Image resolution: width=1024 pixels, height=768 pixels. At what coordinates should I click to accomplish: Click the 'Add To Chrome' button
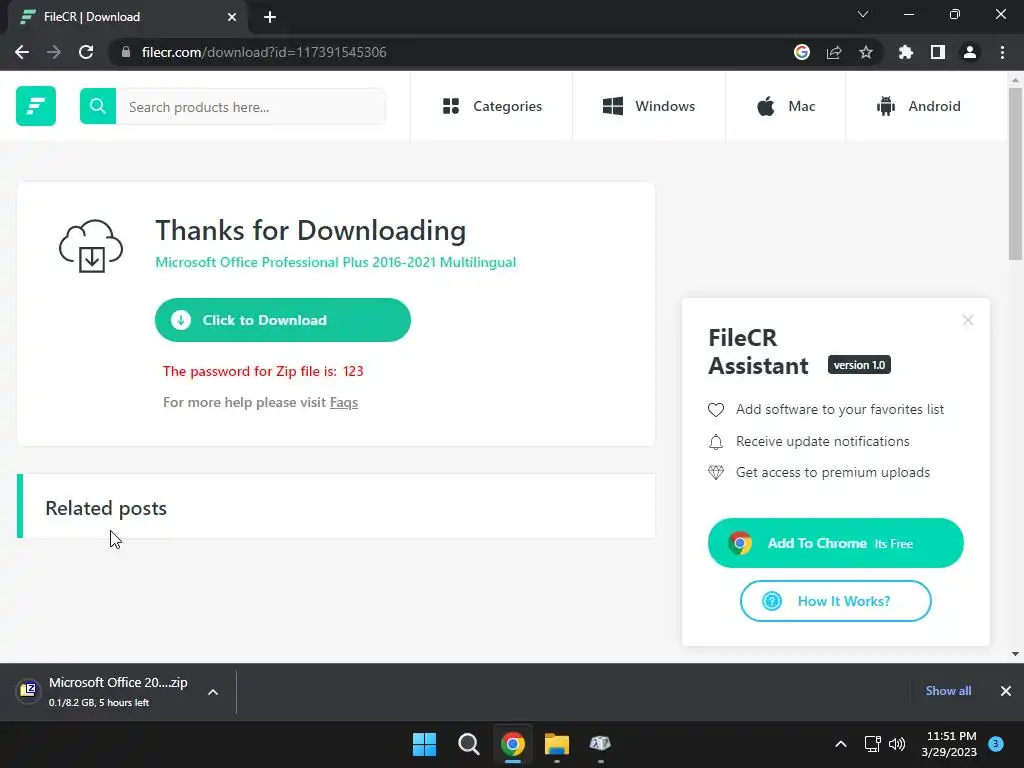pos(835,543)
